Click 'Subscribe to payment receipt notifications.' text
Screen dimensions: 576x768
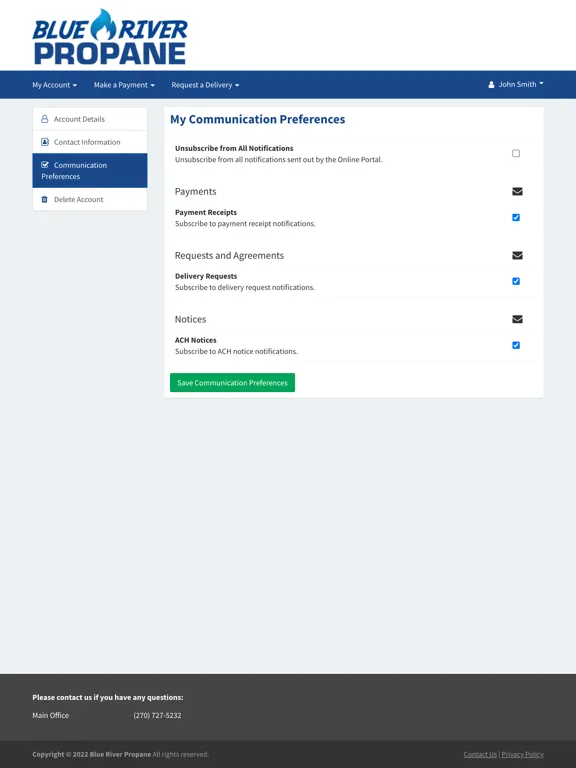tap(245, 223)
